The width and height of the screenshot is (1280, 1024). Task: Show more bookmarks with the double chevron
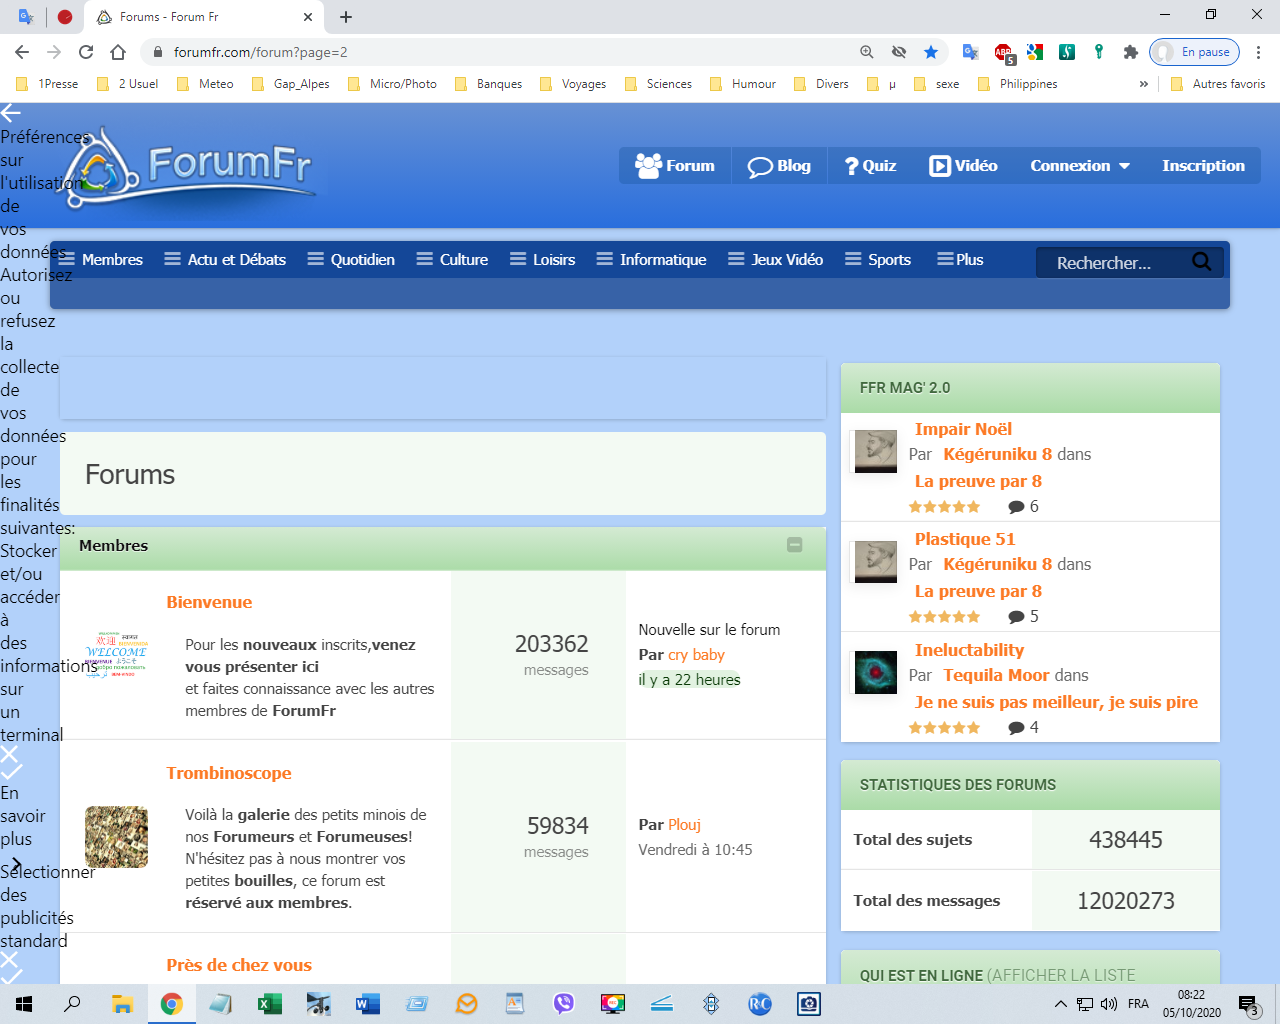[1143, 84]
